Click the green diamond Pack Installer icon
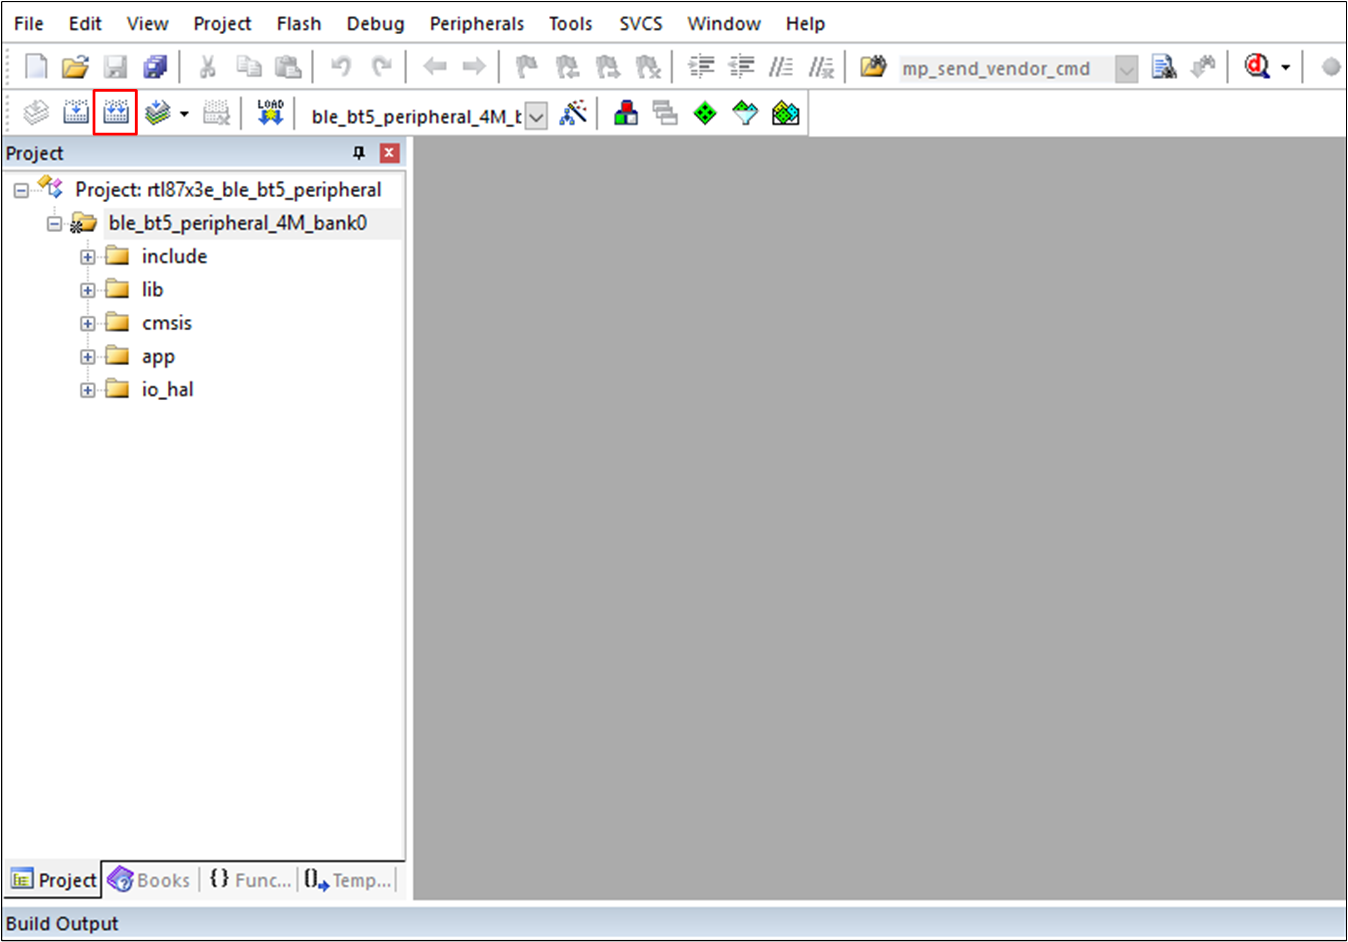 705,113
